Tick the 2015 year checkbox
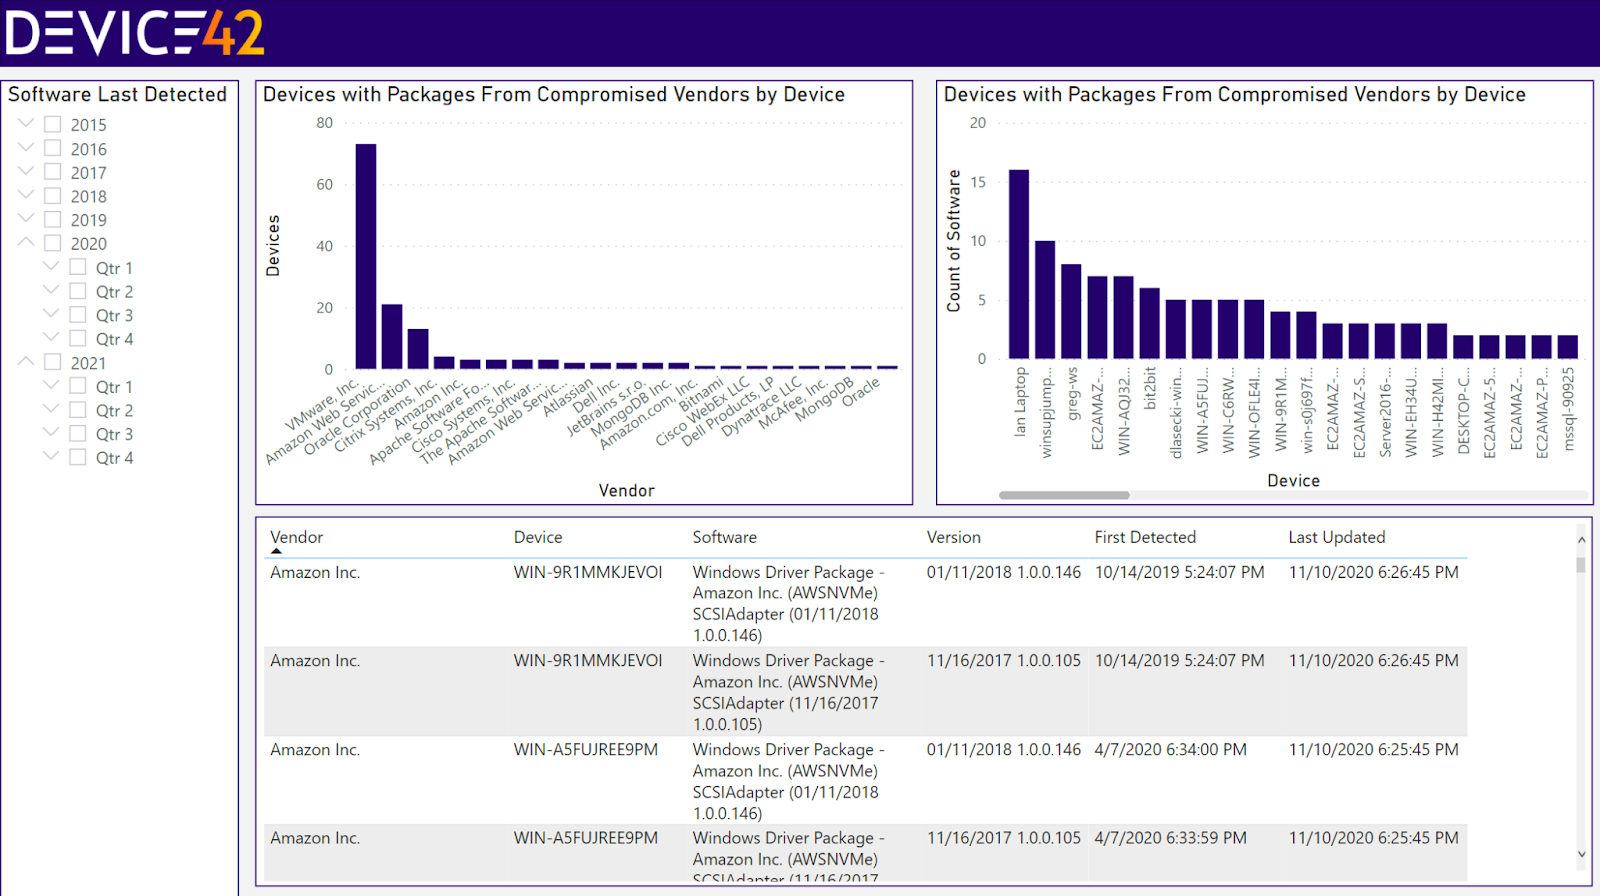This screenshot has height=896, width=1600. (x=53, y=124)
